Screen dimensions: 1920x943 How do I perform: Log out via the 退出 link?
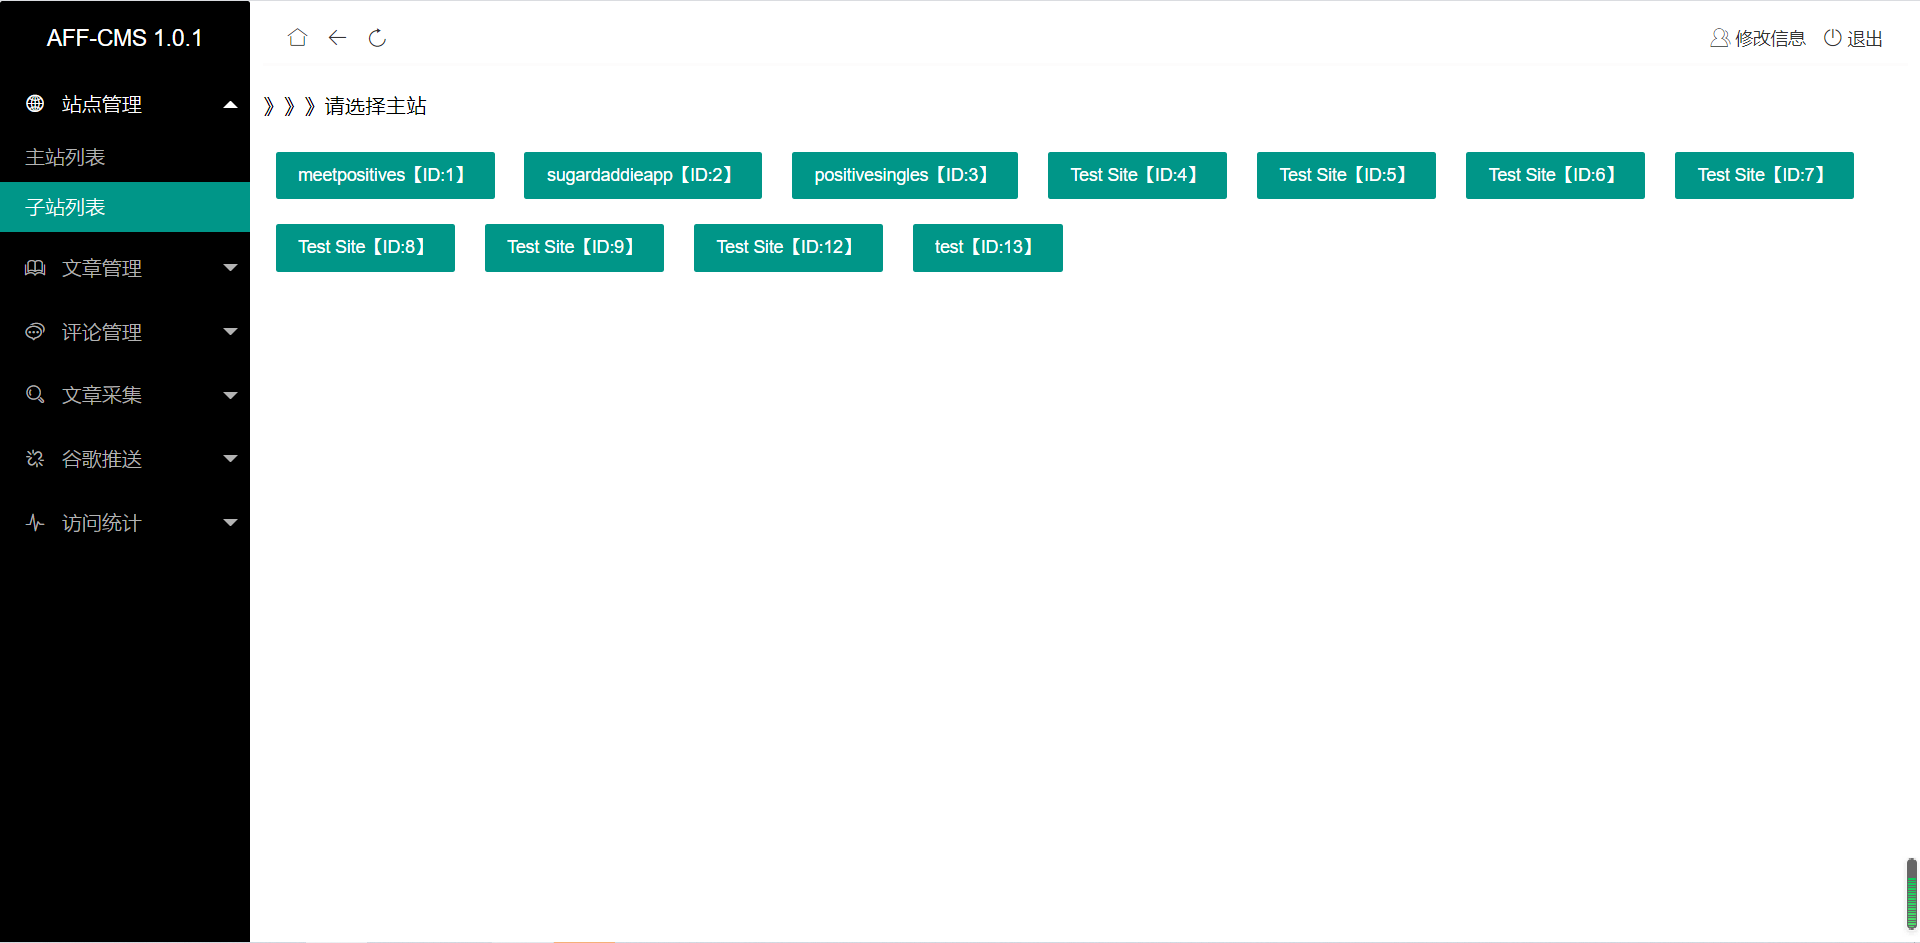1865,38
